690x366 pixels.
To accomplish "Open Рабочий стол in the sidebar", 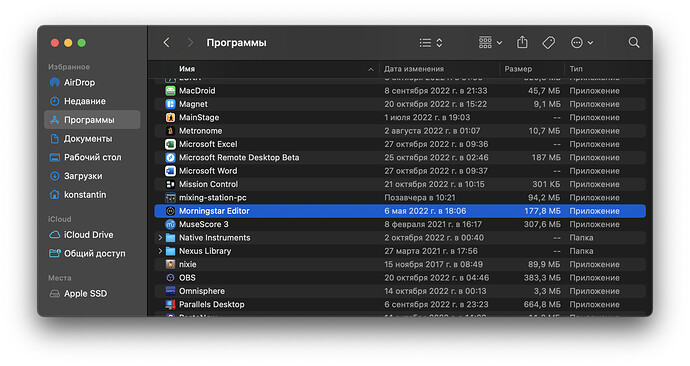I will [92, 157].
